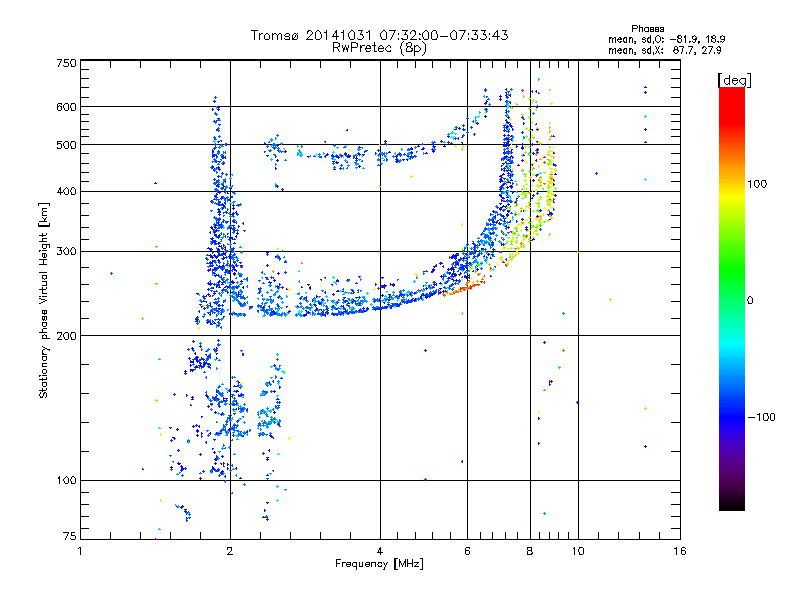800x600 pixels.
Task: Click the x-axis tick label '10'
Action: click(x=578, y=551)
